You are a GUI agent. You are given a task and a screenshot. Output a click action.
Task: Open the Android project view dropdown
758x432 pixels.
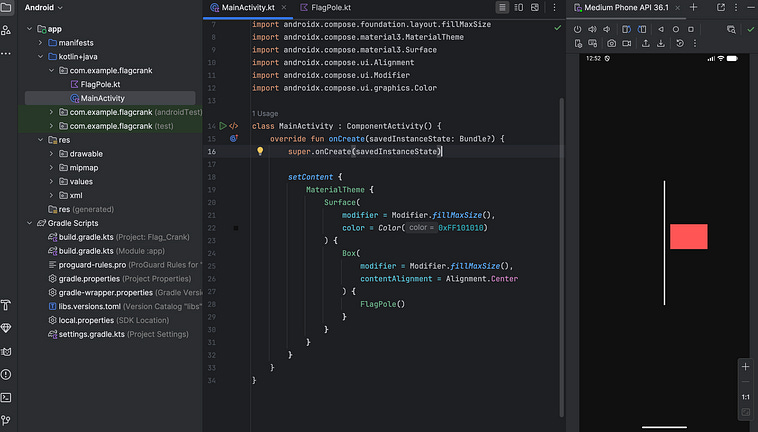click(x=44, y=8)
